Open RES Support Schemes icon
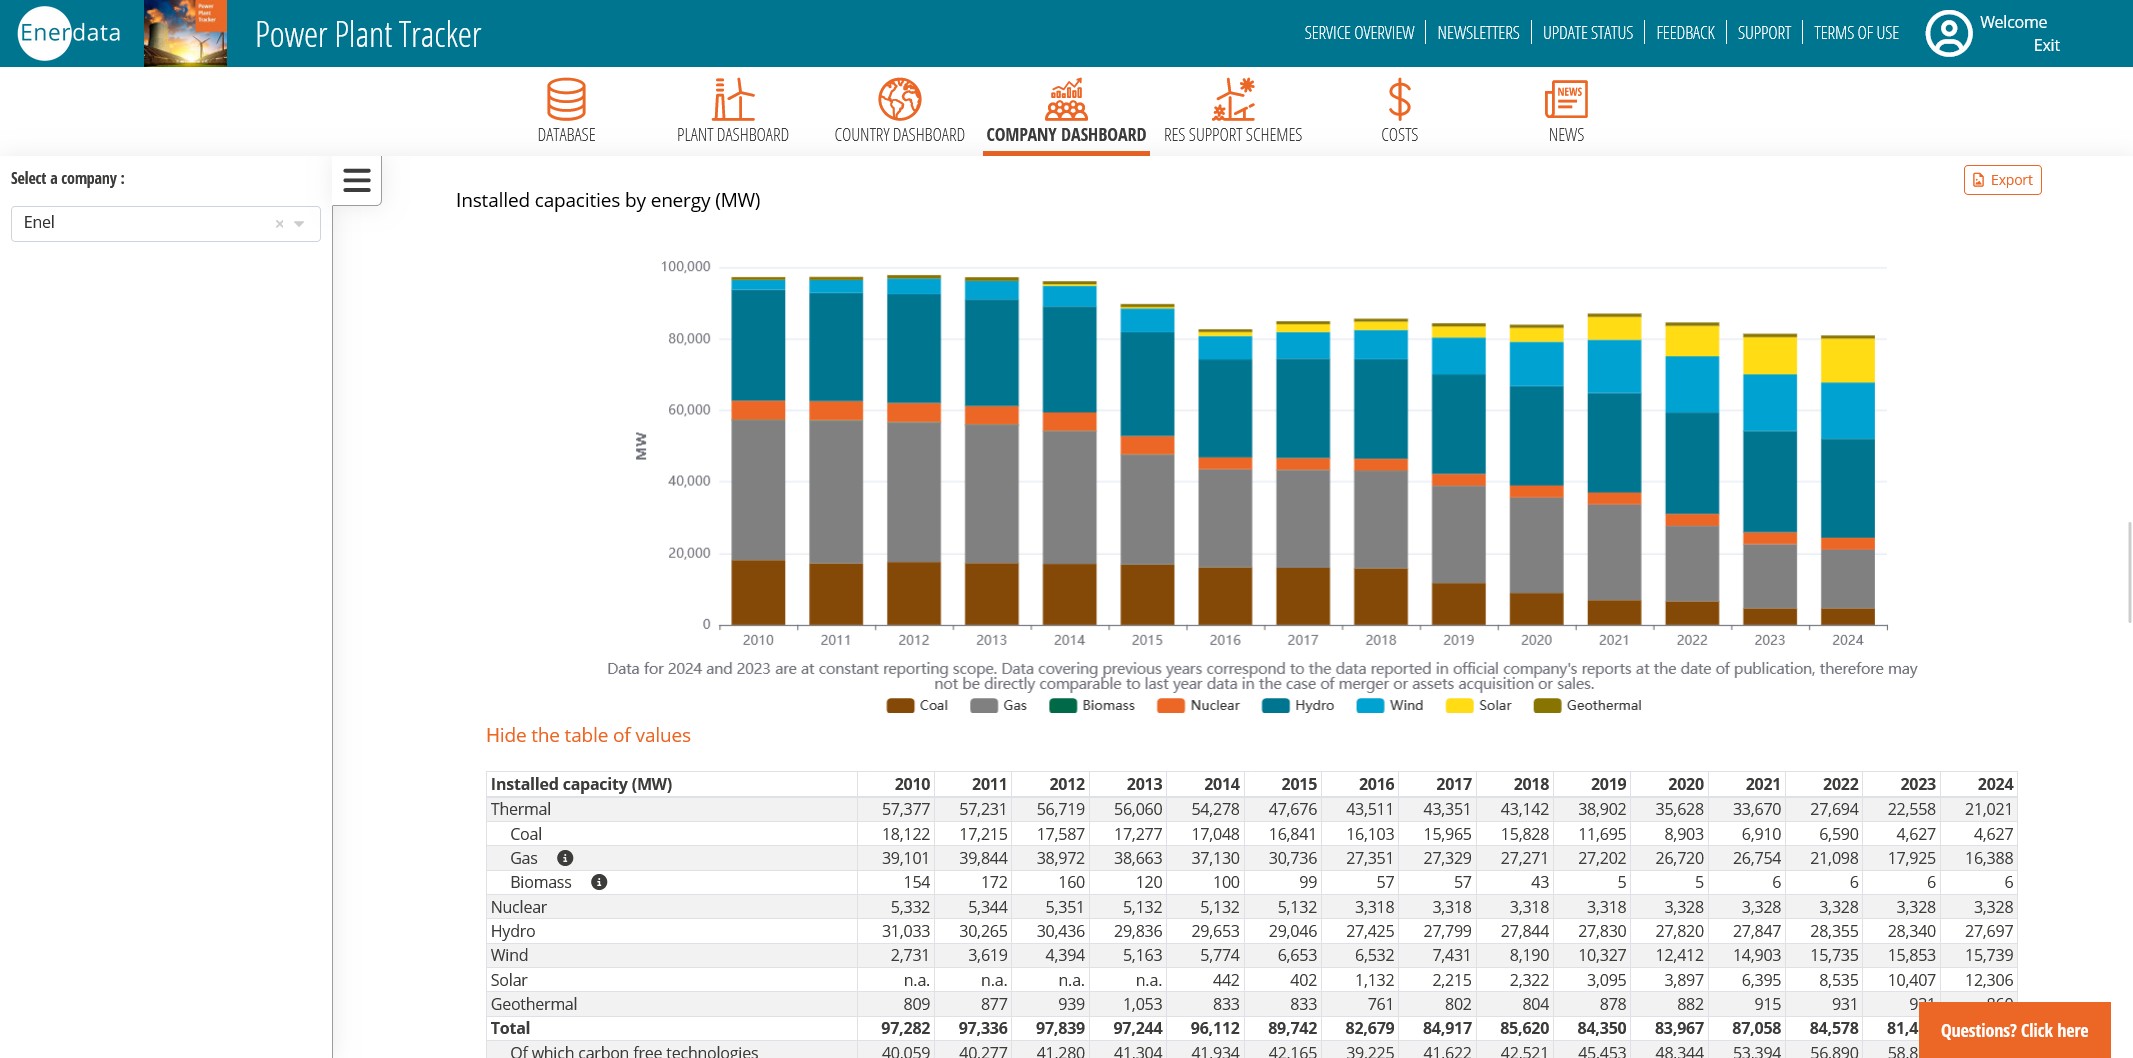 click(x=1233, y=100)
